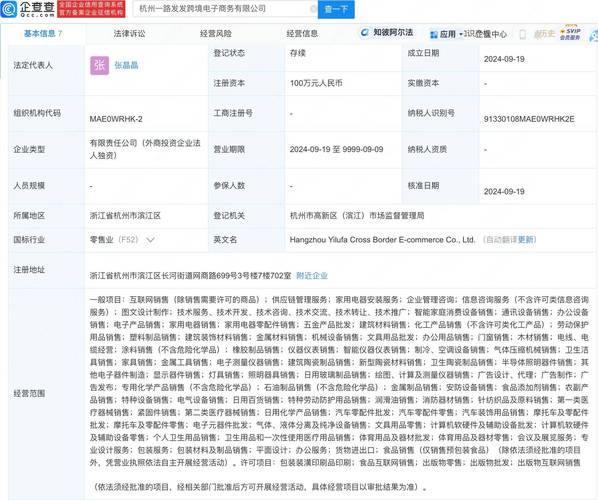Click the 附近企业 nearby companies link
Viewport: 598px width, 500px height.
coord(312,275)
